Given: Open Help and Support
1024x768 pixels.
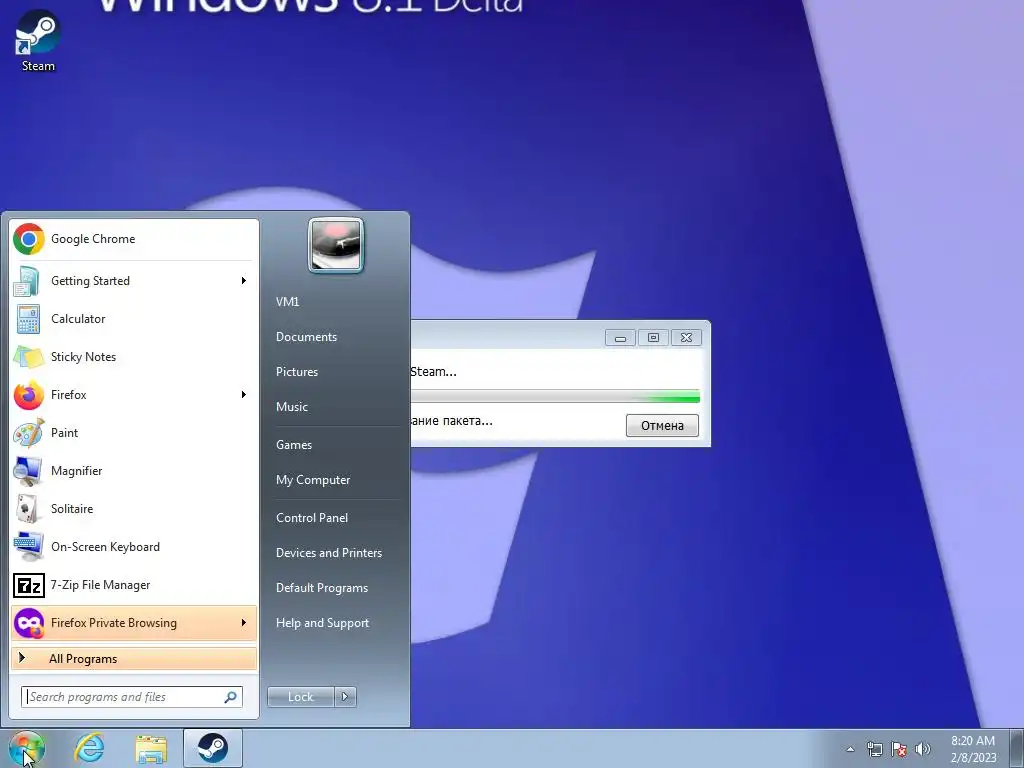Looking at the screenshot, I should point(323,623).
